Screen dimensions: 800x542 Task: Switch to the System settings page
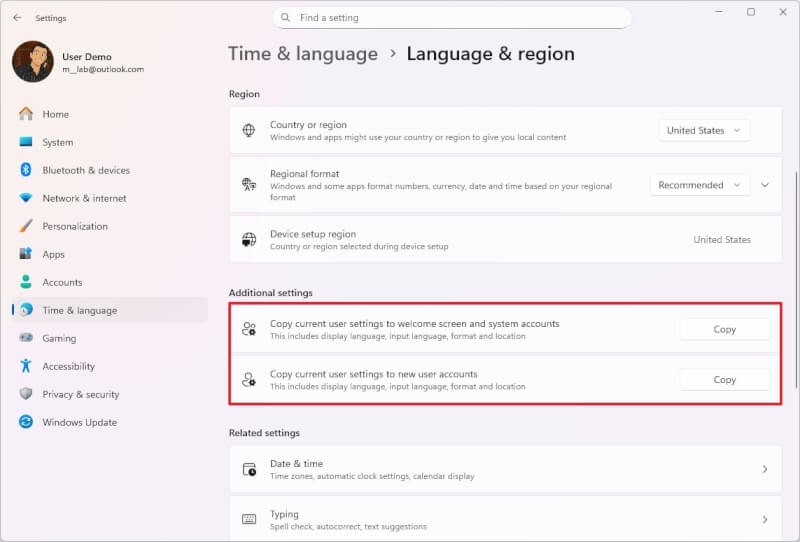click(x=57, y=142)
